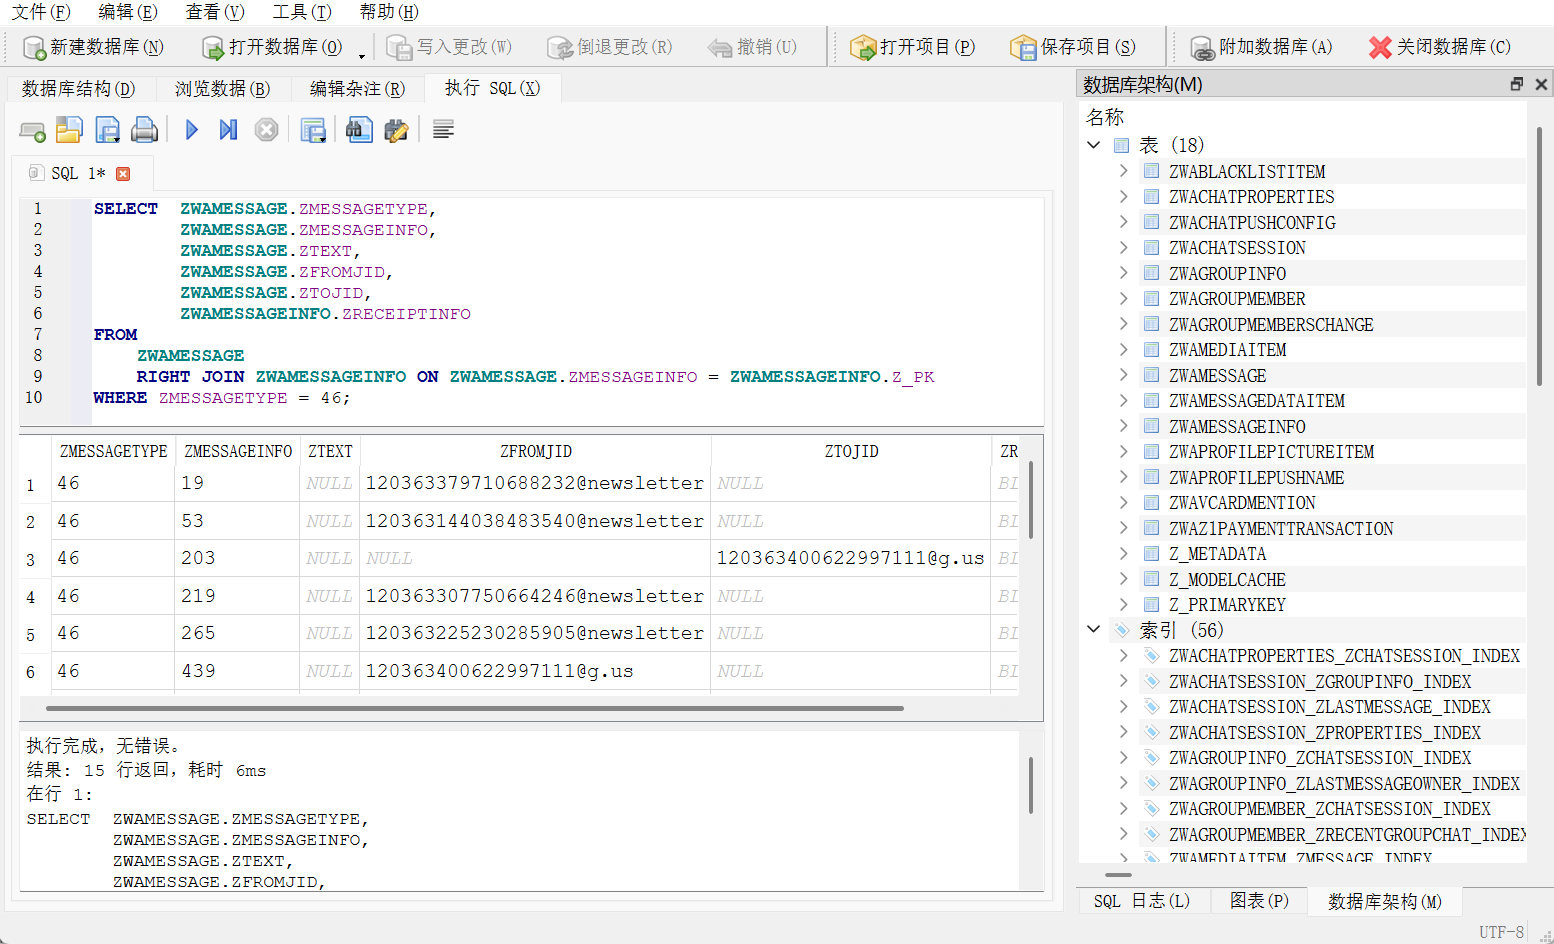The height and width of the screenshot is (944, 1554).
Task: Collapse the 表 (18) tree node
Action: tap(1094, 145)
